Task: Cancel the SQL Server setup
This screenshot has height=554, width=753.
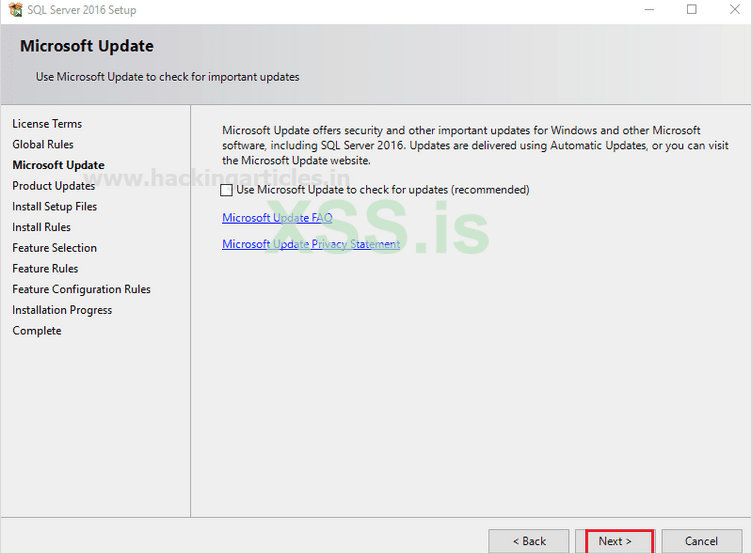Action: [701, 541]
